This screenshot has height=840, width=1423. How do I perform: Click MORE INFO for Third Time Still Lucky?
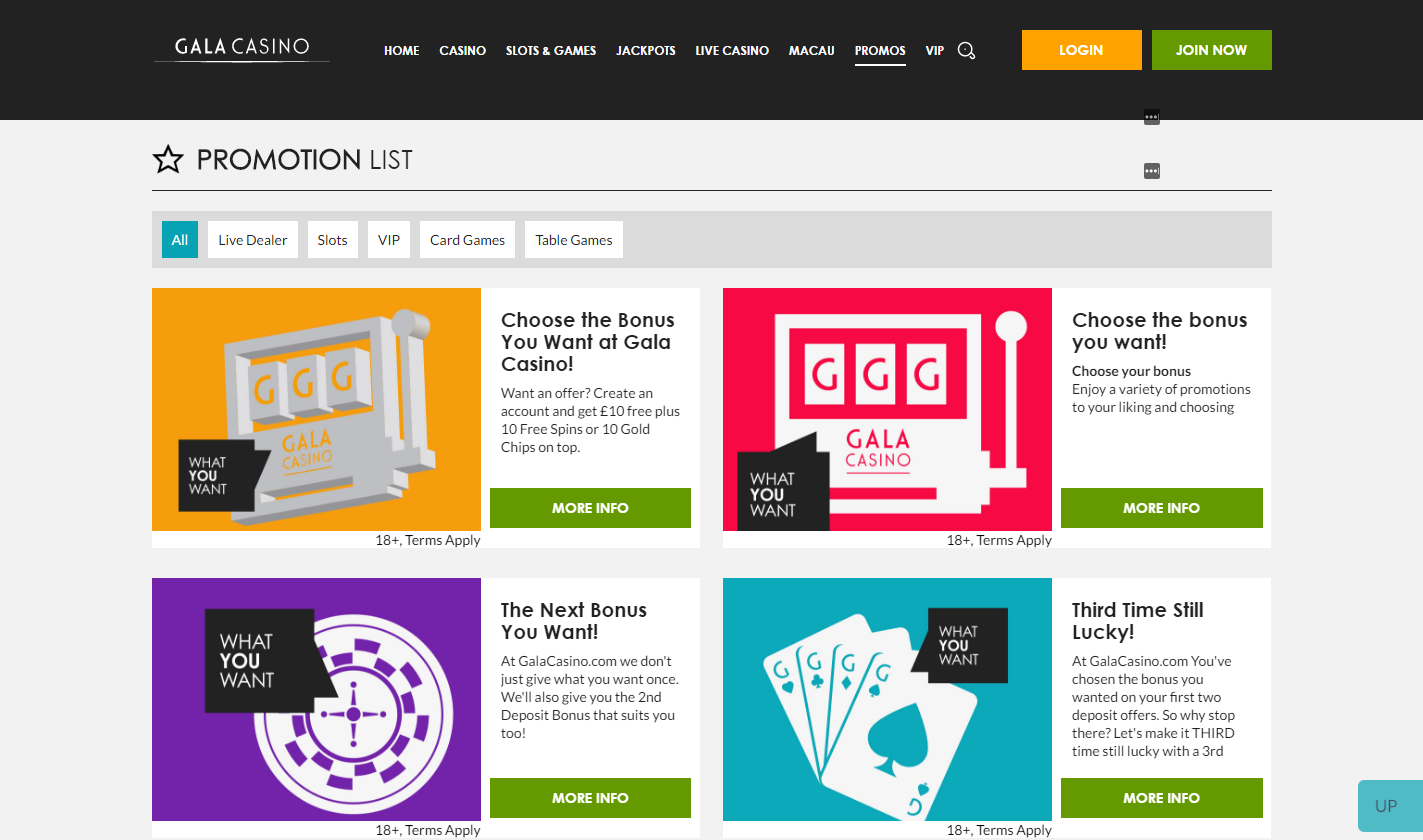pyautogui.click(x=1162, y=798)
